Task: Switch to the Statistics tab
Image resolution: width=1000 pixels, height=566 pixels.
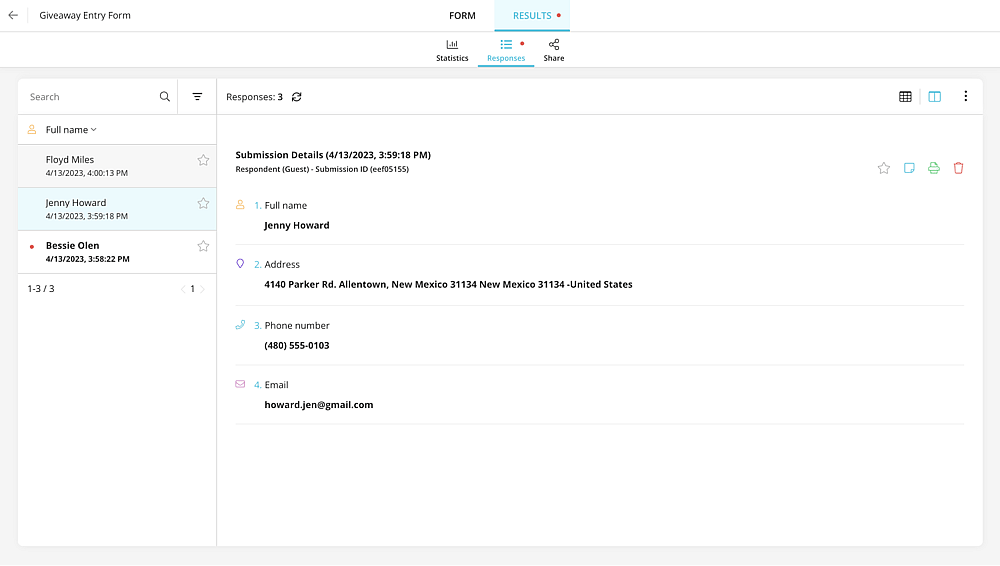Action: [x=452, y=50]
